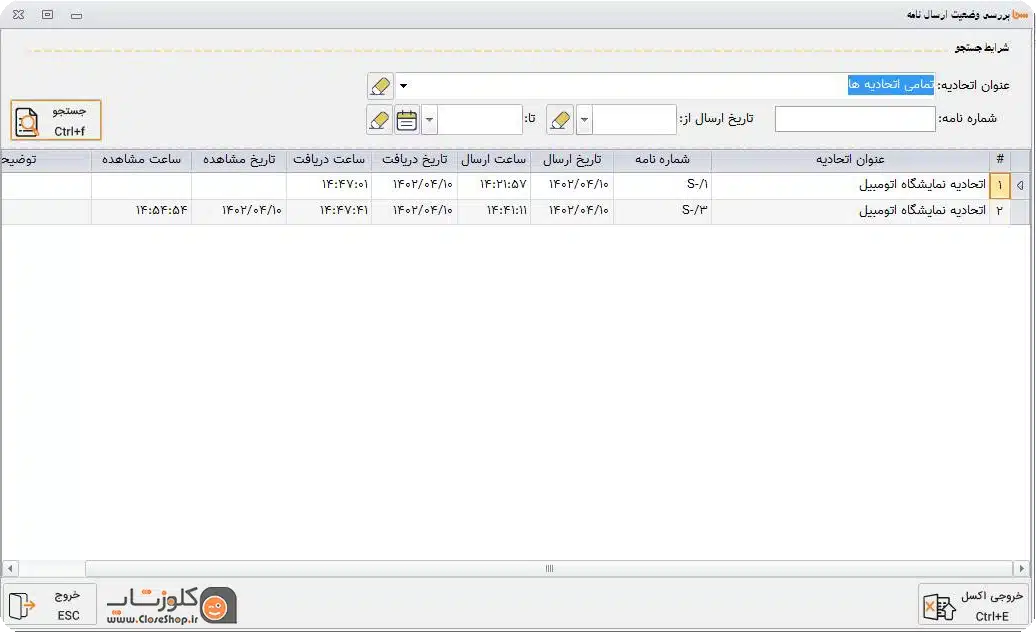The width and height of the screenshot is (1036, 632).
Task: Click the send time cell ۱۴:۴۱:۱۱
Action: point(494,211)
